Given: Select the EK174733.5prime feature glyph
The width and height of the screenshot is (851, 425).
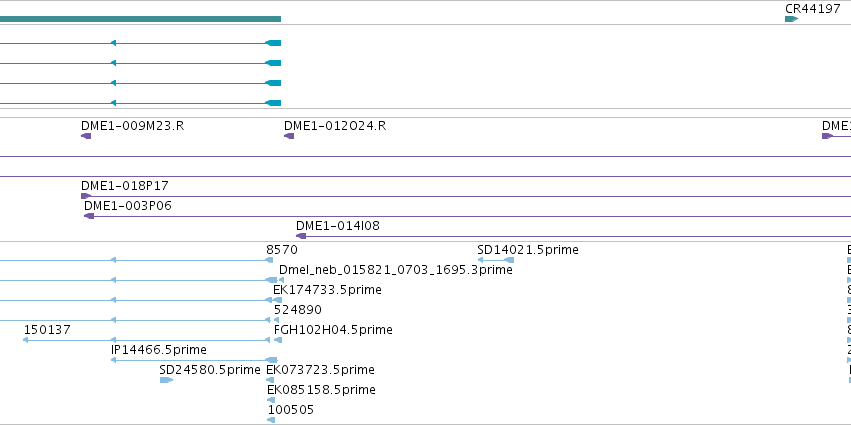Looking at the screenshot, I should tap(277, 300).
